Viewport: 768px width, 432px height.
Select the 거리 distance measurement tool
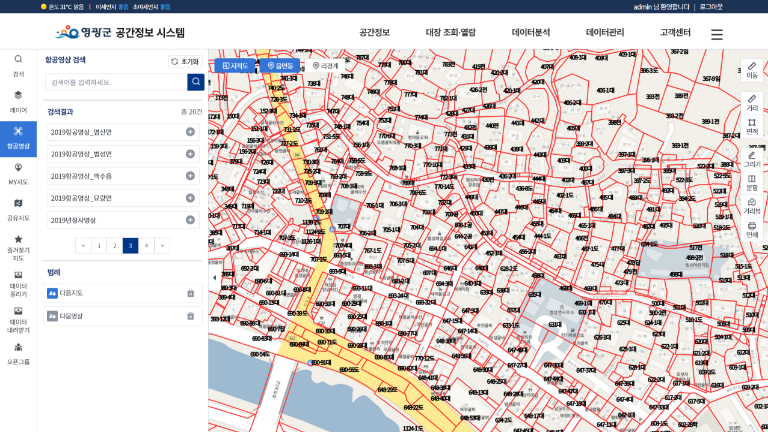click(x=752, y=102)
